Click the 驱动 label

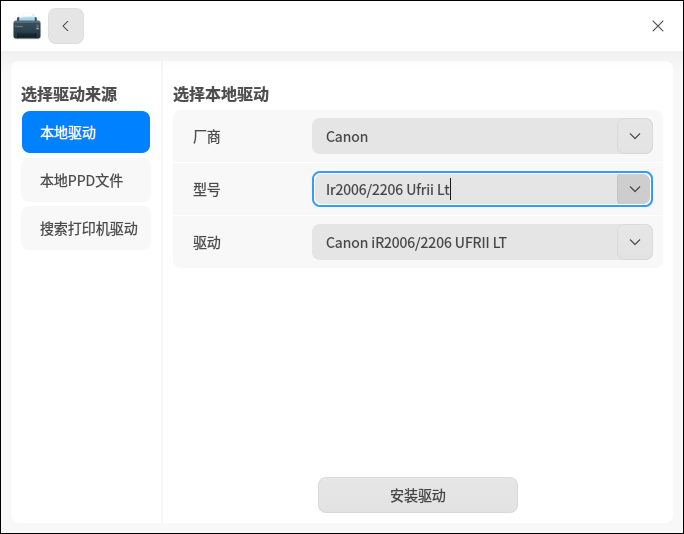coord(207,243)
